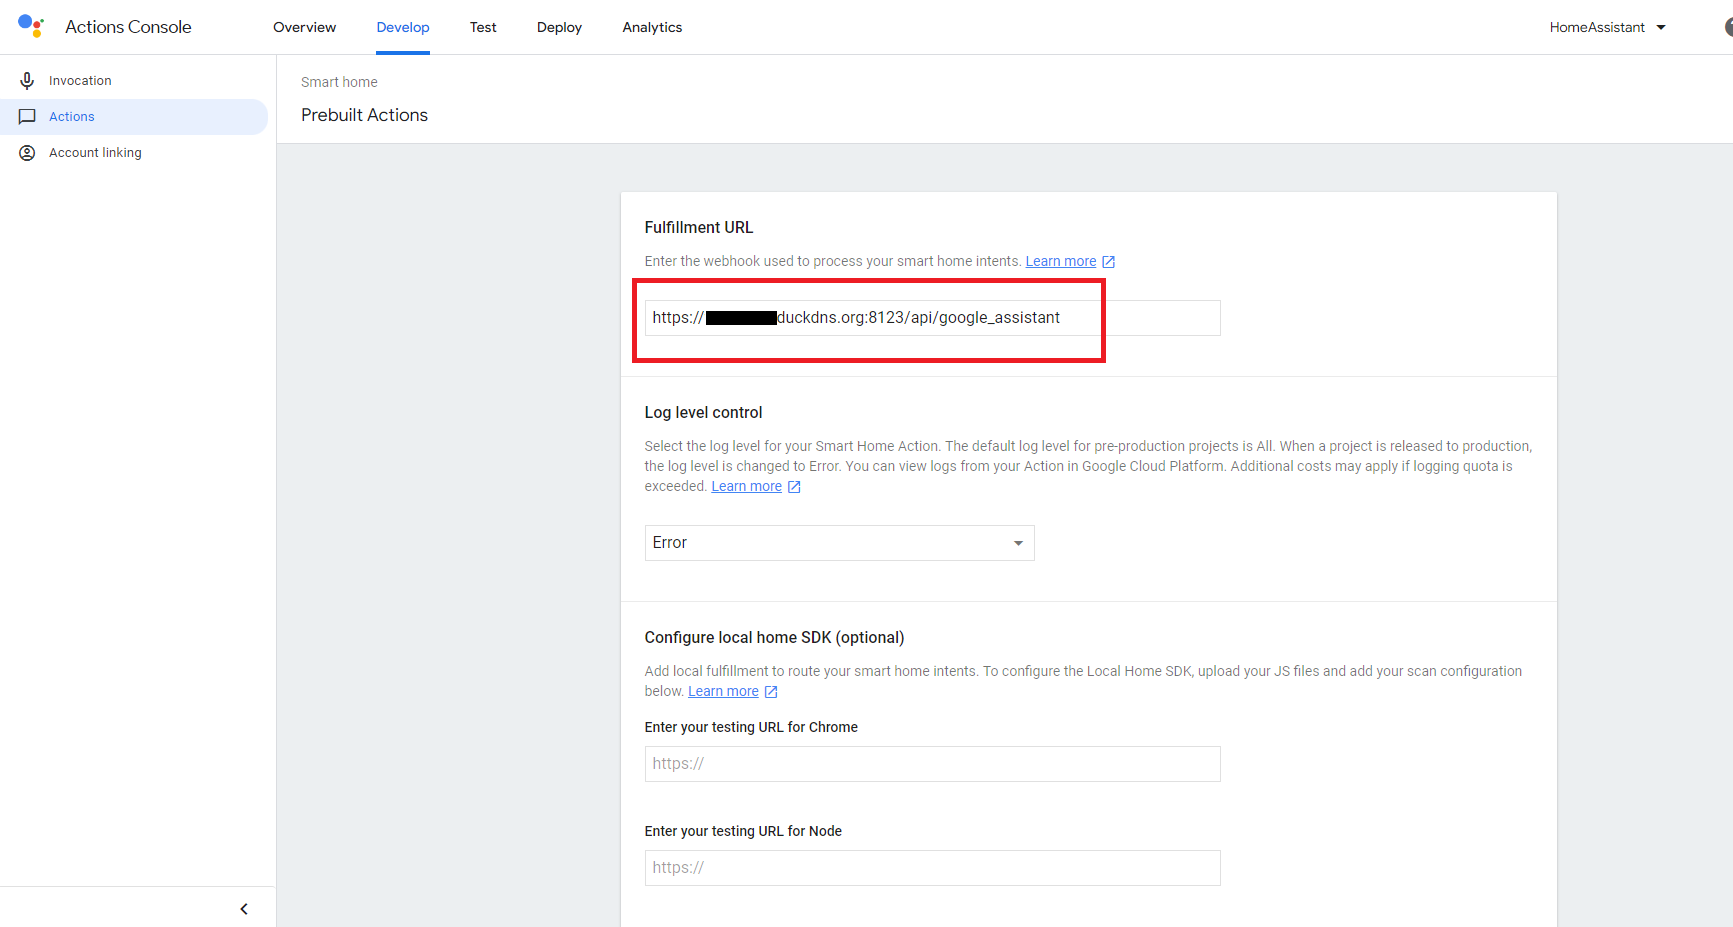The height and width of the screenshot is (927, 1733).
Task: Open Learn more link under Log level control
Action: tap(746, 487)
